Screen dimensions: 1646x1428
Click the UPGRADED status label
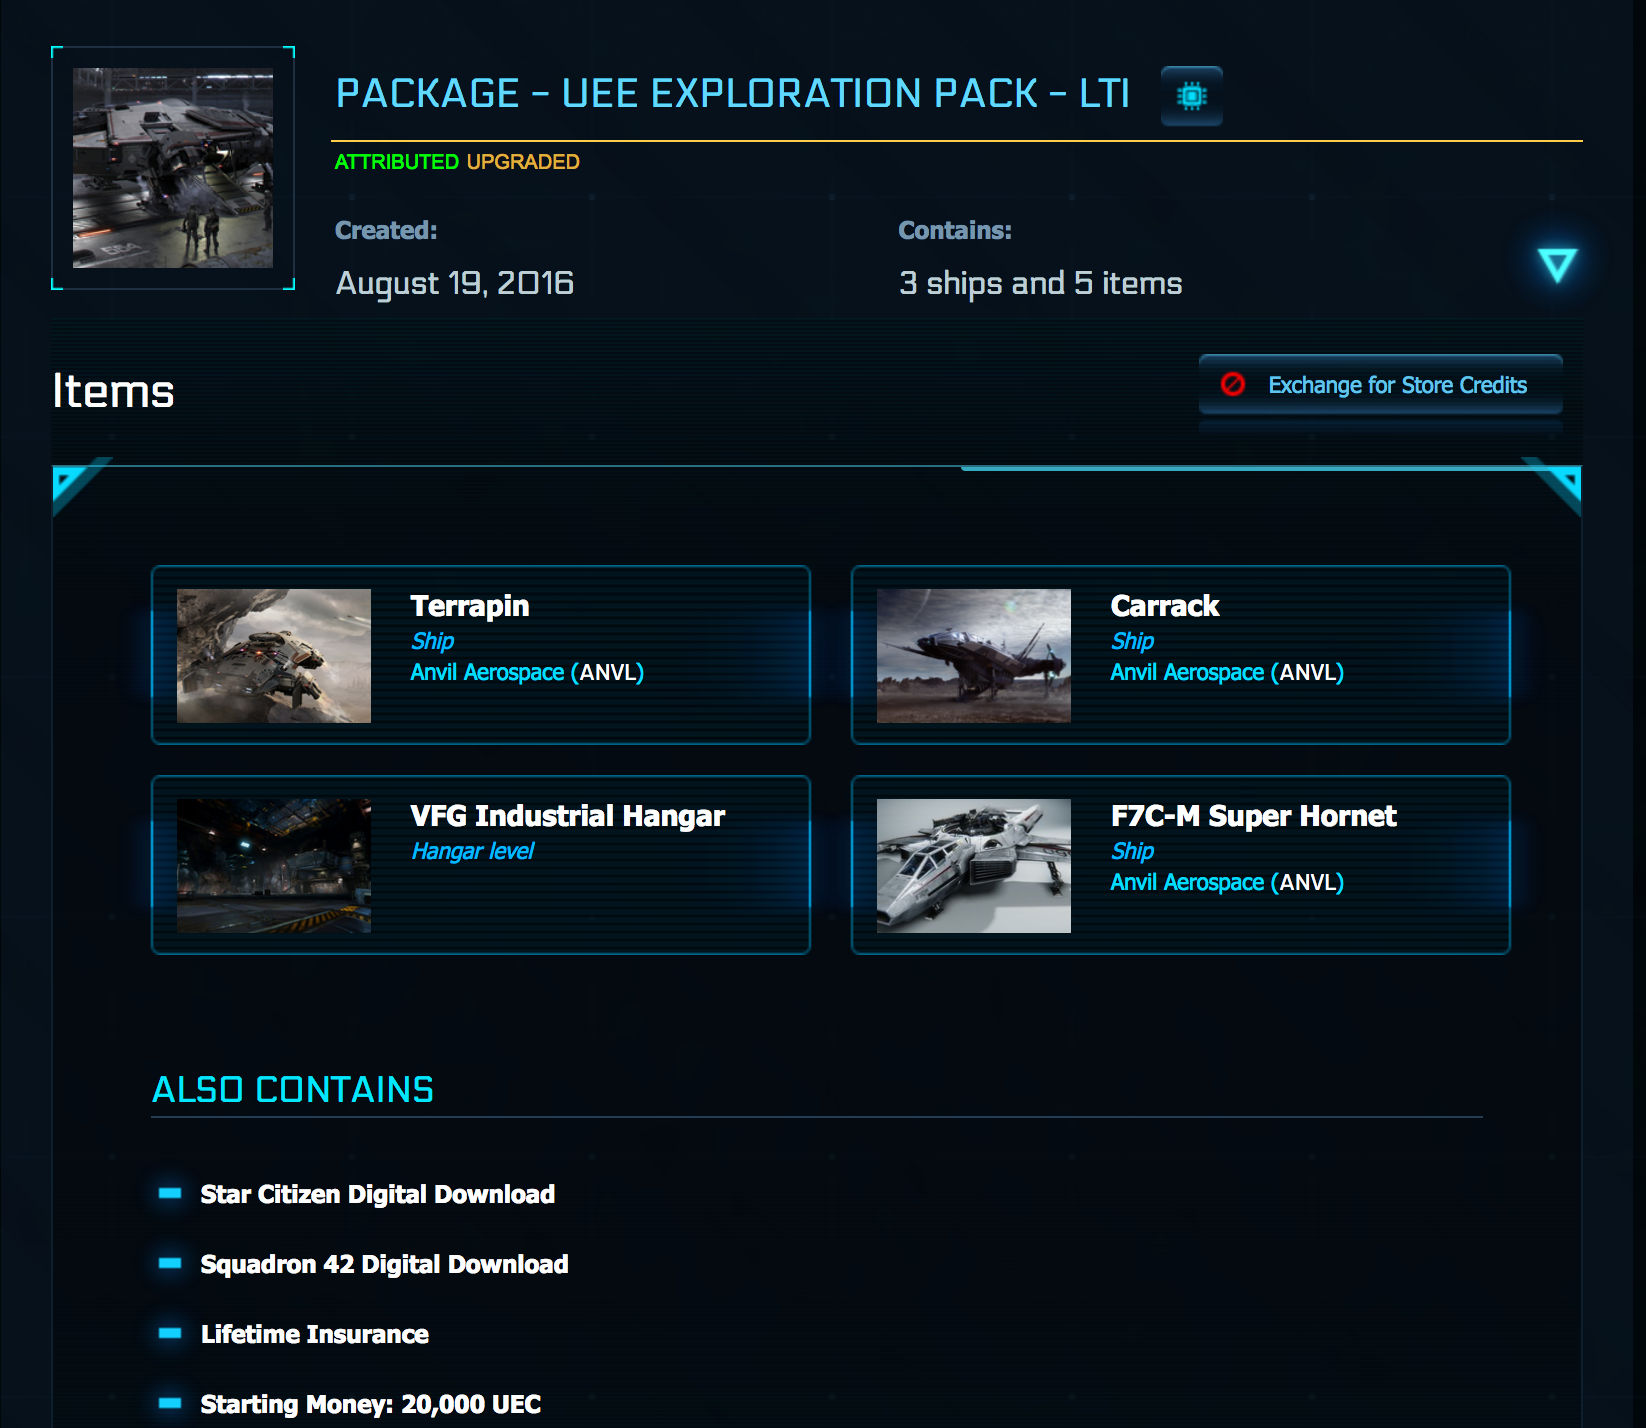pos(523,162)
